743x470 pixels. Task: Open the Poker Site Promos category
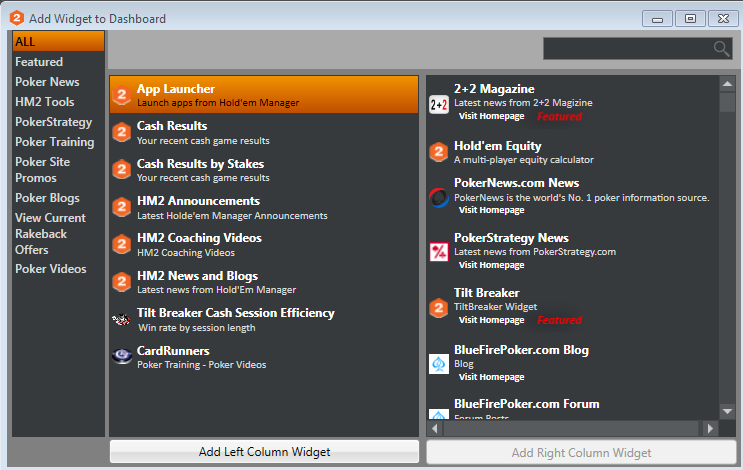pyautogui.click(x=43, y=170)
